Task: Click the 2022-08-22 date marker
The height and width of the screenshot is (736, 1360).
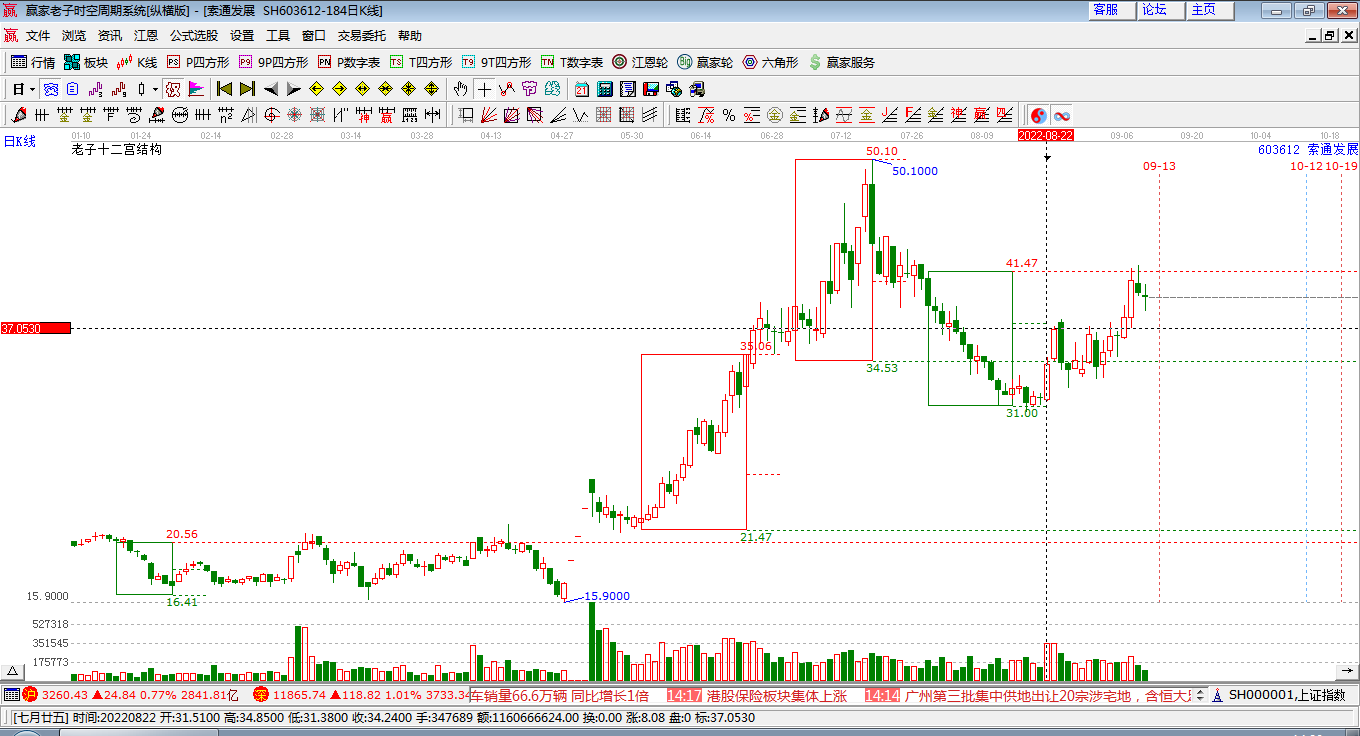Action: coord(1045,135)
